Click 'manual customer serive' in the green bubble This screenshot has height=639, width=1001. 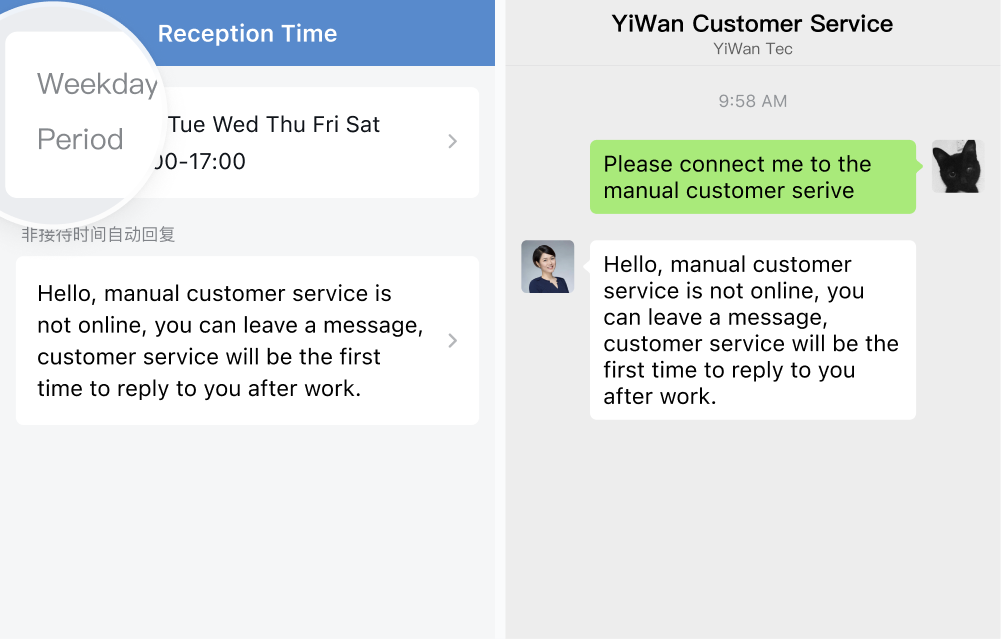(728, 190)
